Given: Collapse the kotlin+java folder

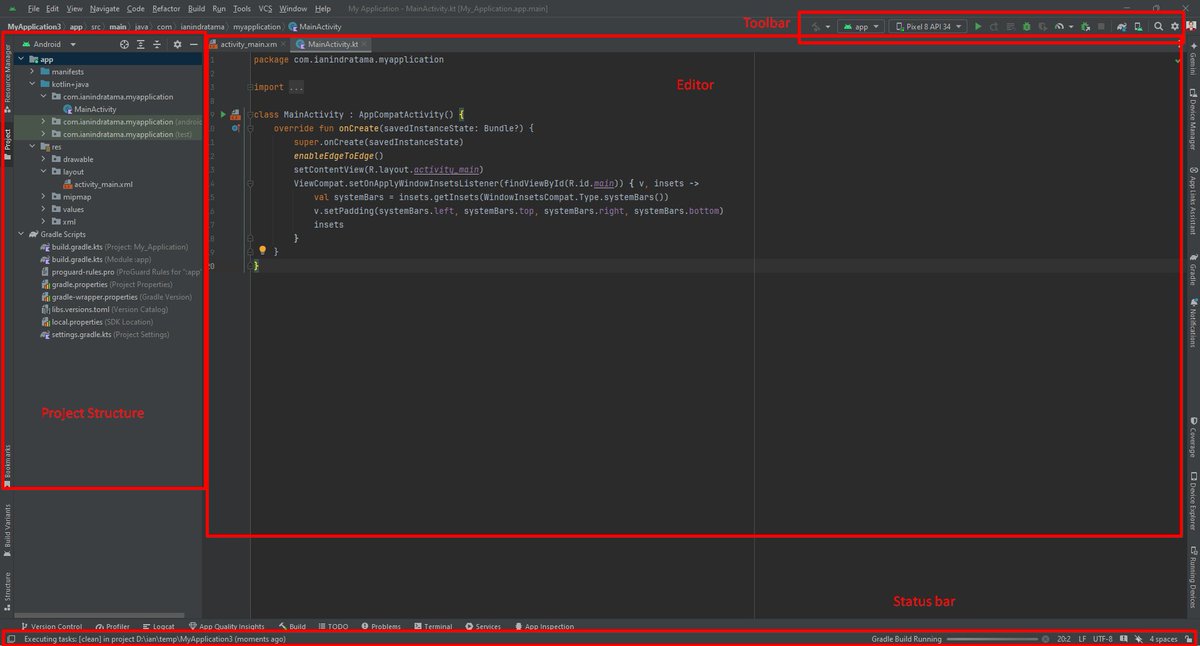Looking at the screenshot, I should 32,84.
